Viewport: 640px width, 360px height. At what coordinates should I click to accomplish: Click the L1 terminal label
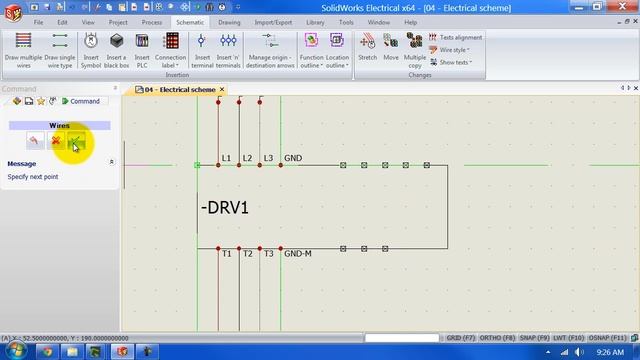click(x=226, y=158)
